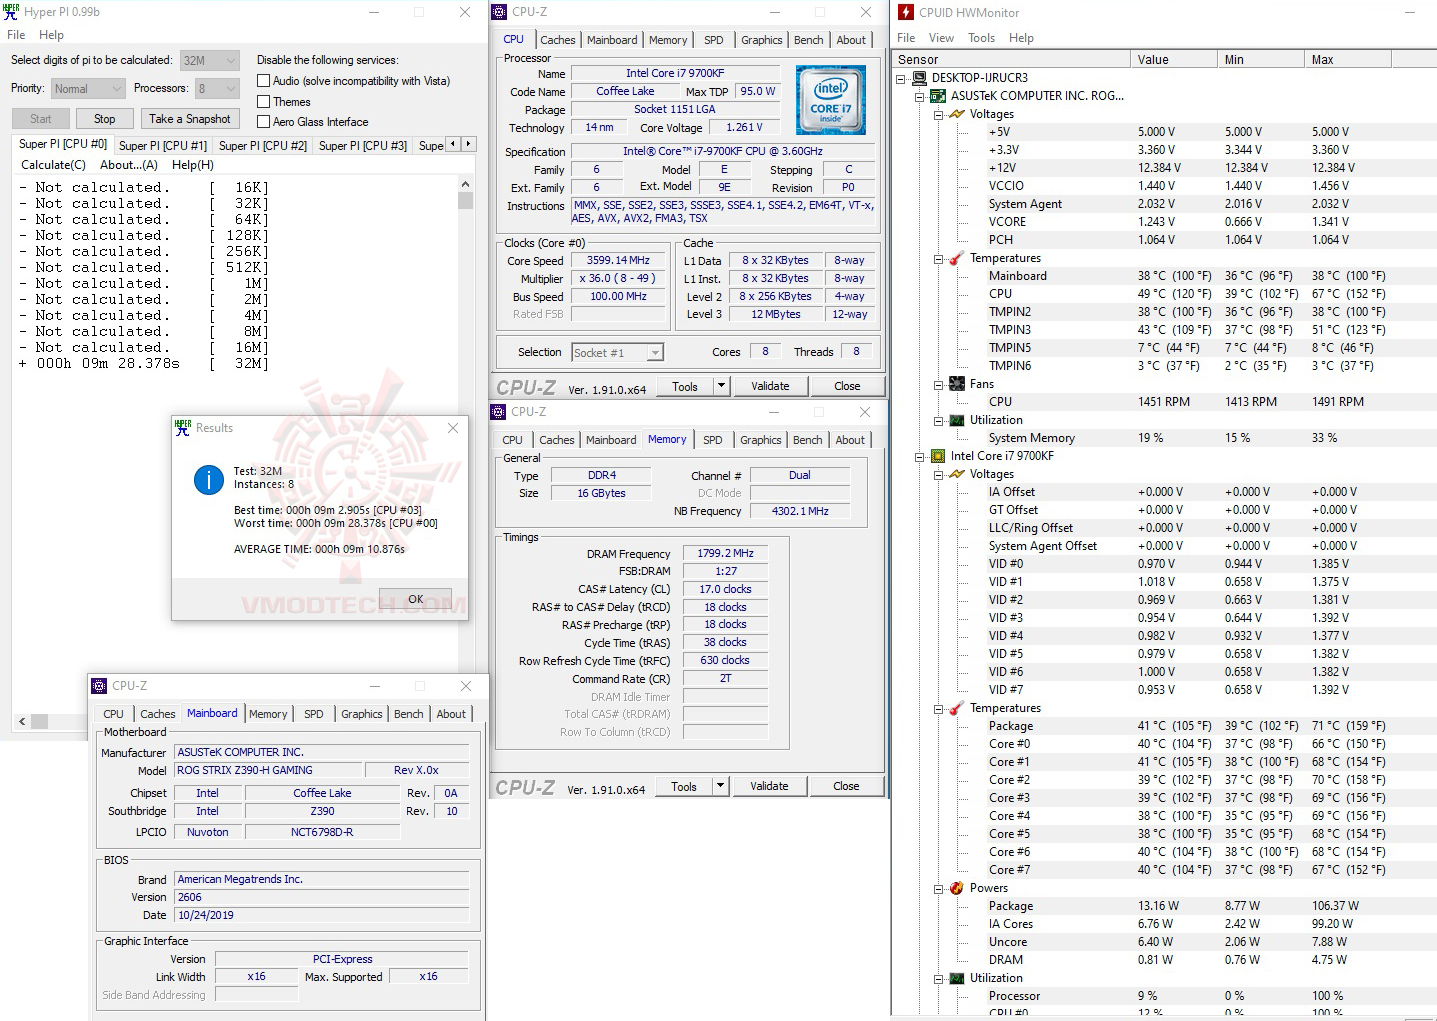The height and width of the screenshot is (1021, 1437).
Task: Click the Utilization icon above the Processor row
Action: 957,978
